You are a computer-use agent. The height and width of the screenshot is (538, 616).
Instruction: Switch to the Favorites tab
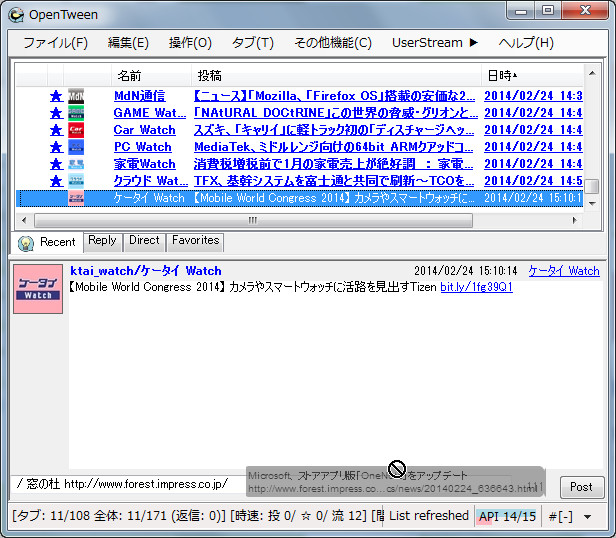[x=195, y=241]
